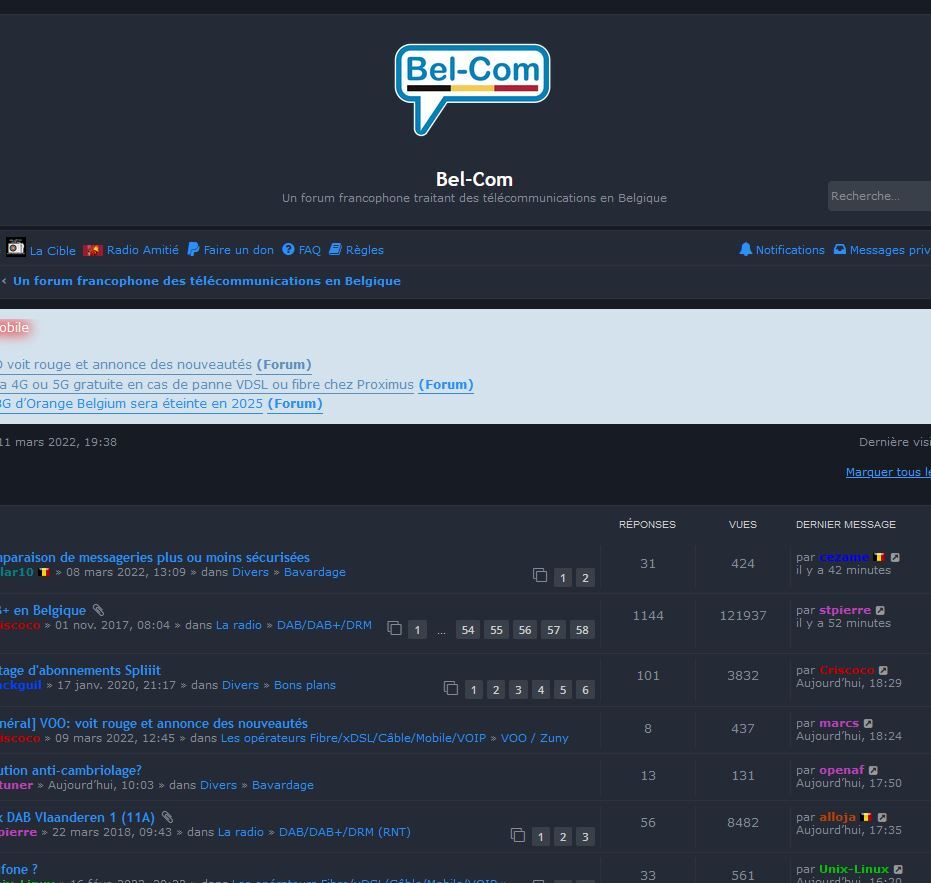Click the Messages privés inbox icon
The image size is (931, 883).
(840, 249)
